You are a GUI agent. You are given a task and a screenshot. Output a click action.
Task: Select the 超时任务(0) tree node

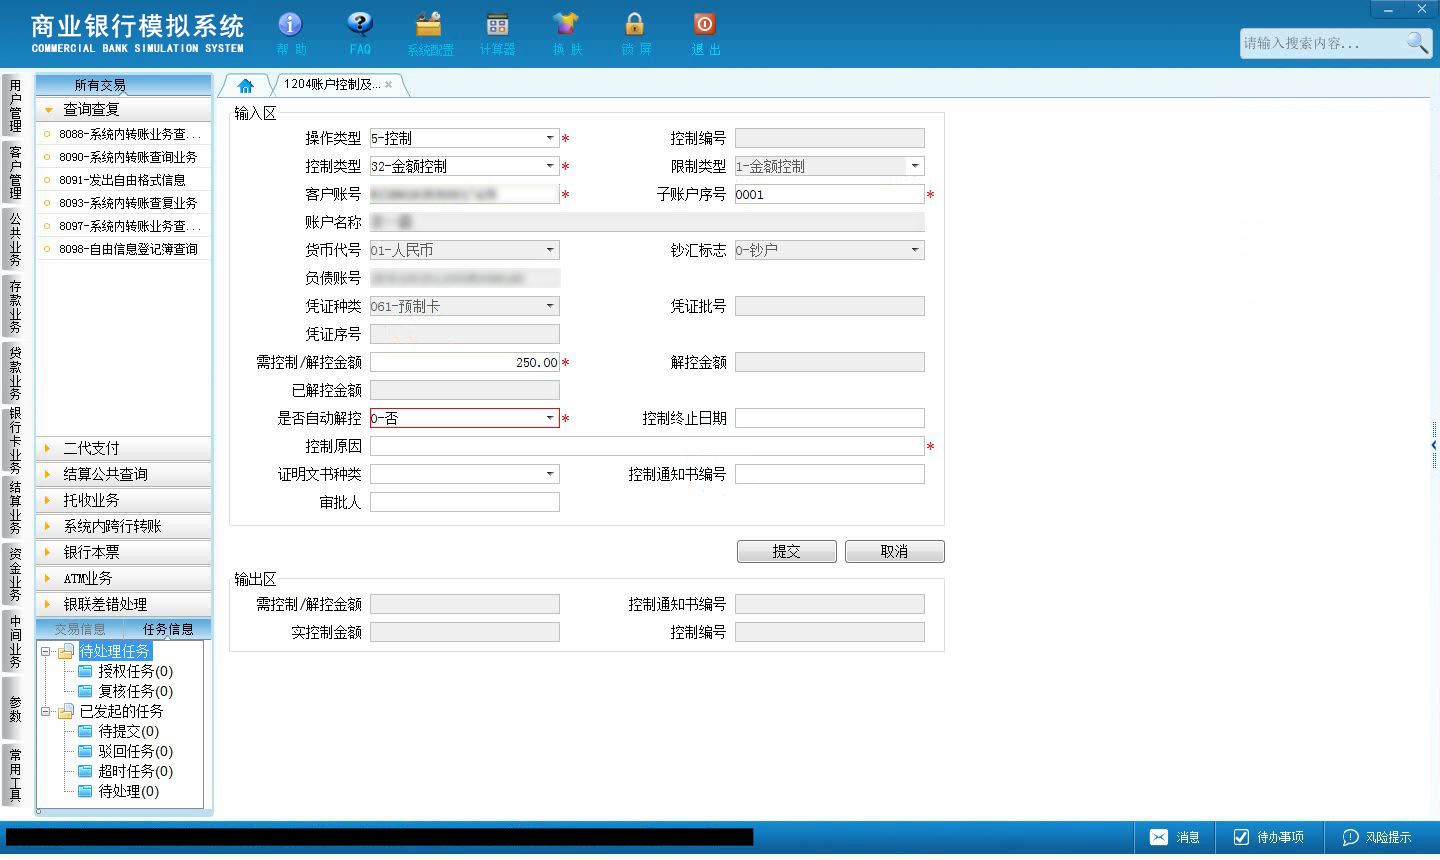[135, 771]
